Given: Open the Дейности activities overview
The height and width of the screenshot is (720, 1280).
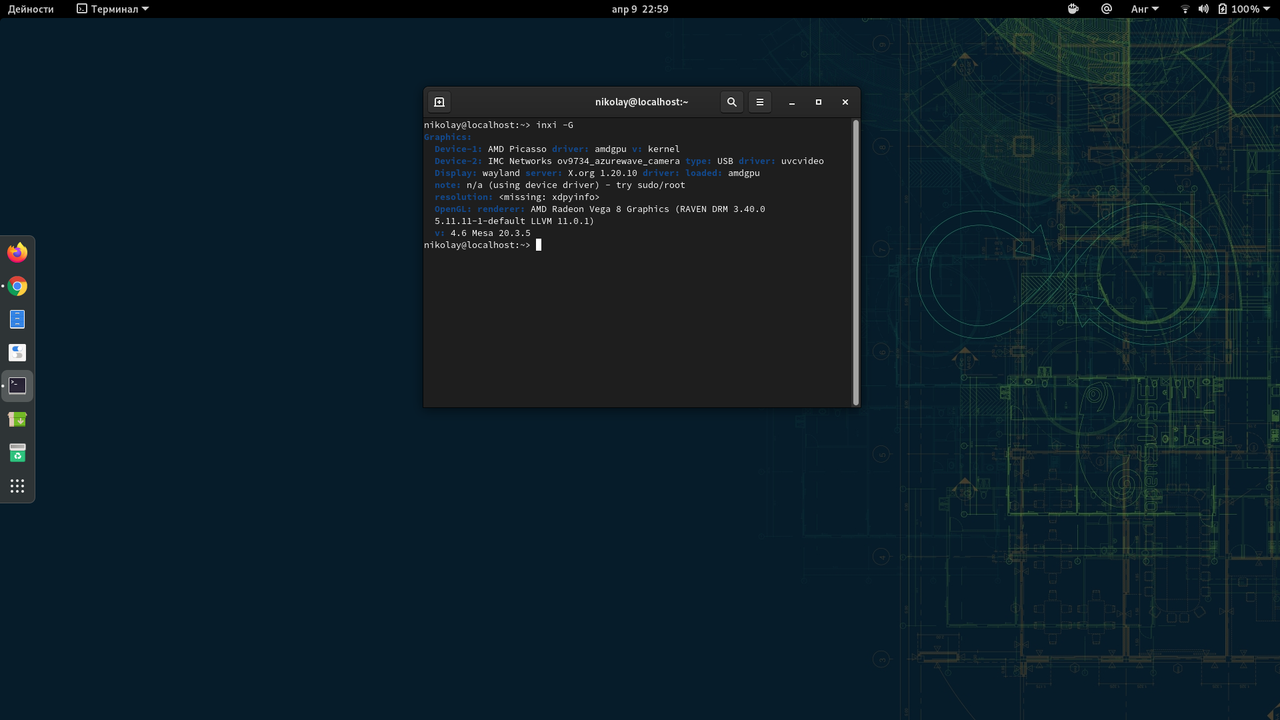Looking at the screenshot, I should point(31,9).
